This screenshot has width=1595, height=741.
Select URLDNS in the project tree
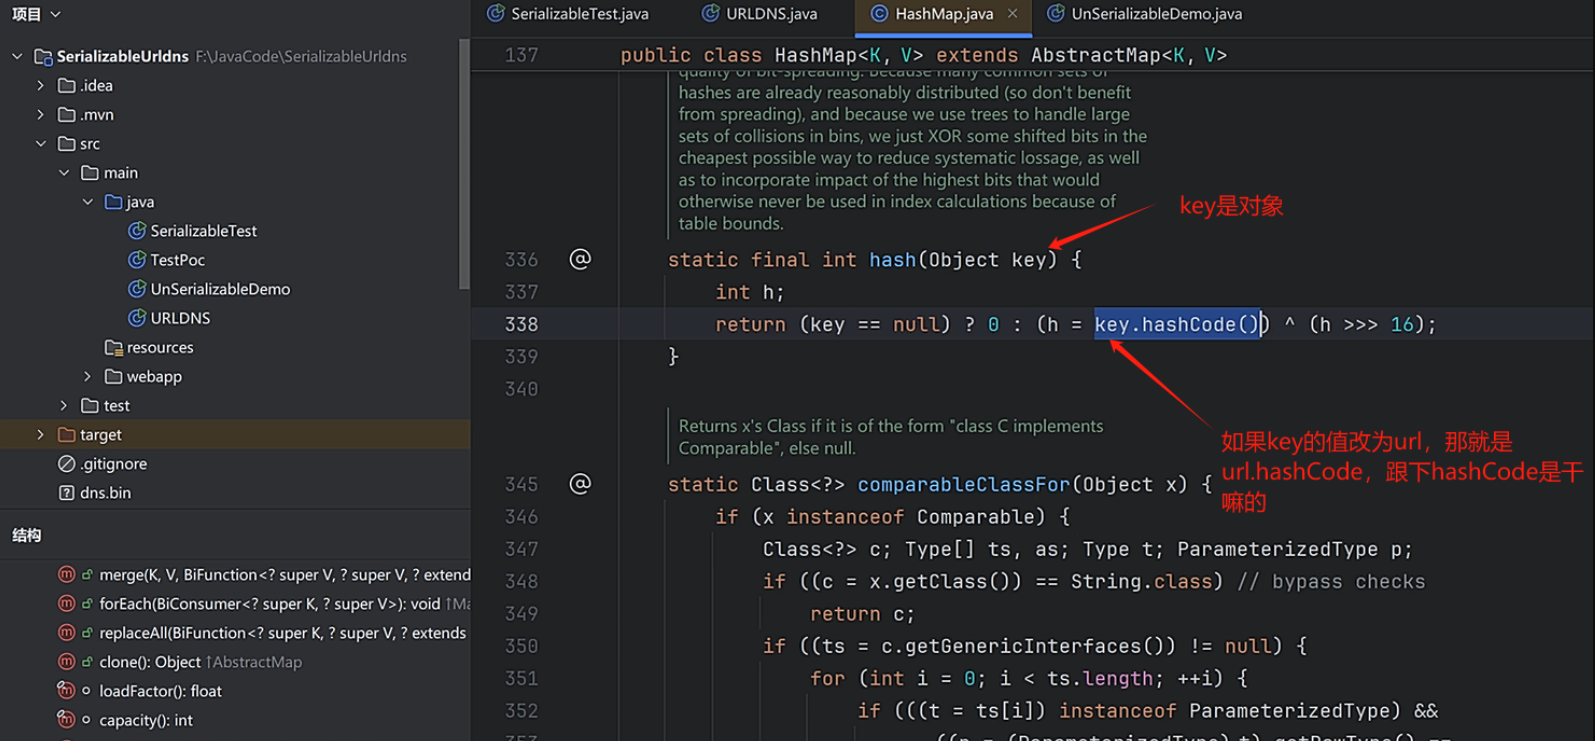pos(180,318)
